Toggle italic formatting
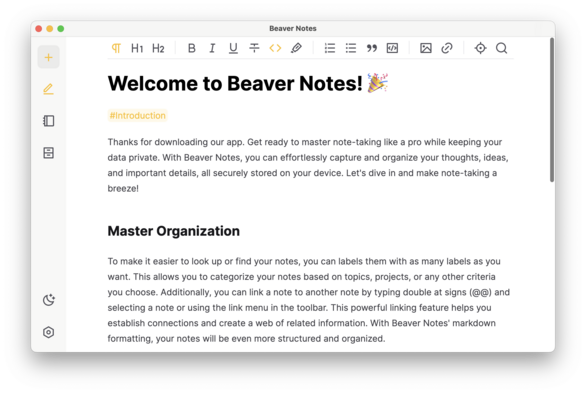The height and width of the screenshot is (393, 586). pos(212,48)
